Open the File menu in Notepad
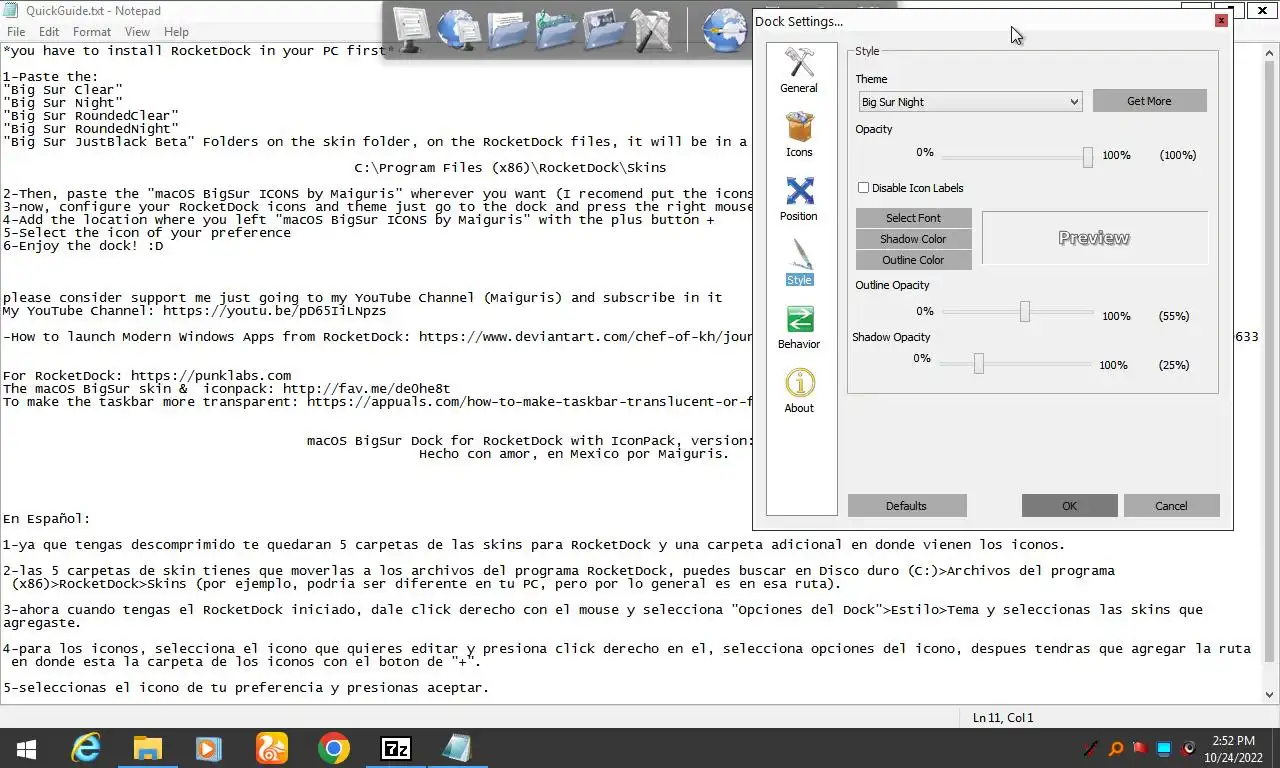The width and height of the screenshot is (1280, 768). coord(16,32)
